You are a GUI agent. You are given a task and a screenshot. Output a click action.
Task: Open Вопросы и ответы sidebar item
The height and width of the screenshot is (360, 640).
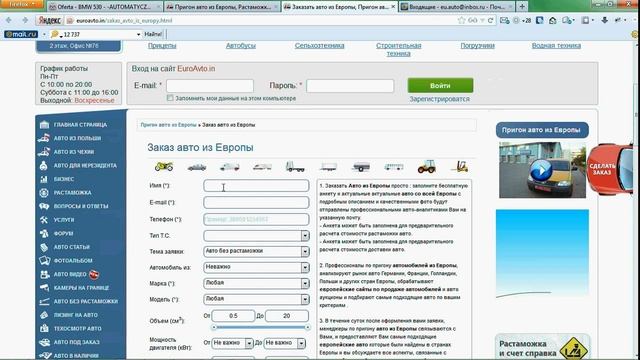81,206
